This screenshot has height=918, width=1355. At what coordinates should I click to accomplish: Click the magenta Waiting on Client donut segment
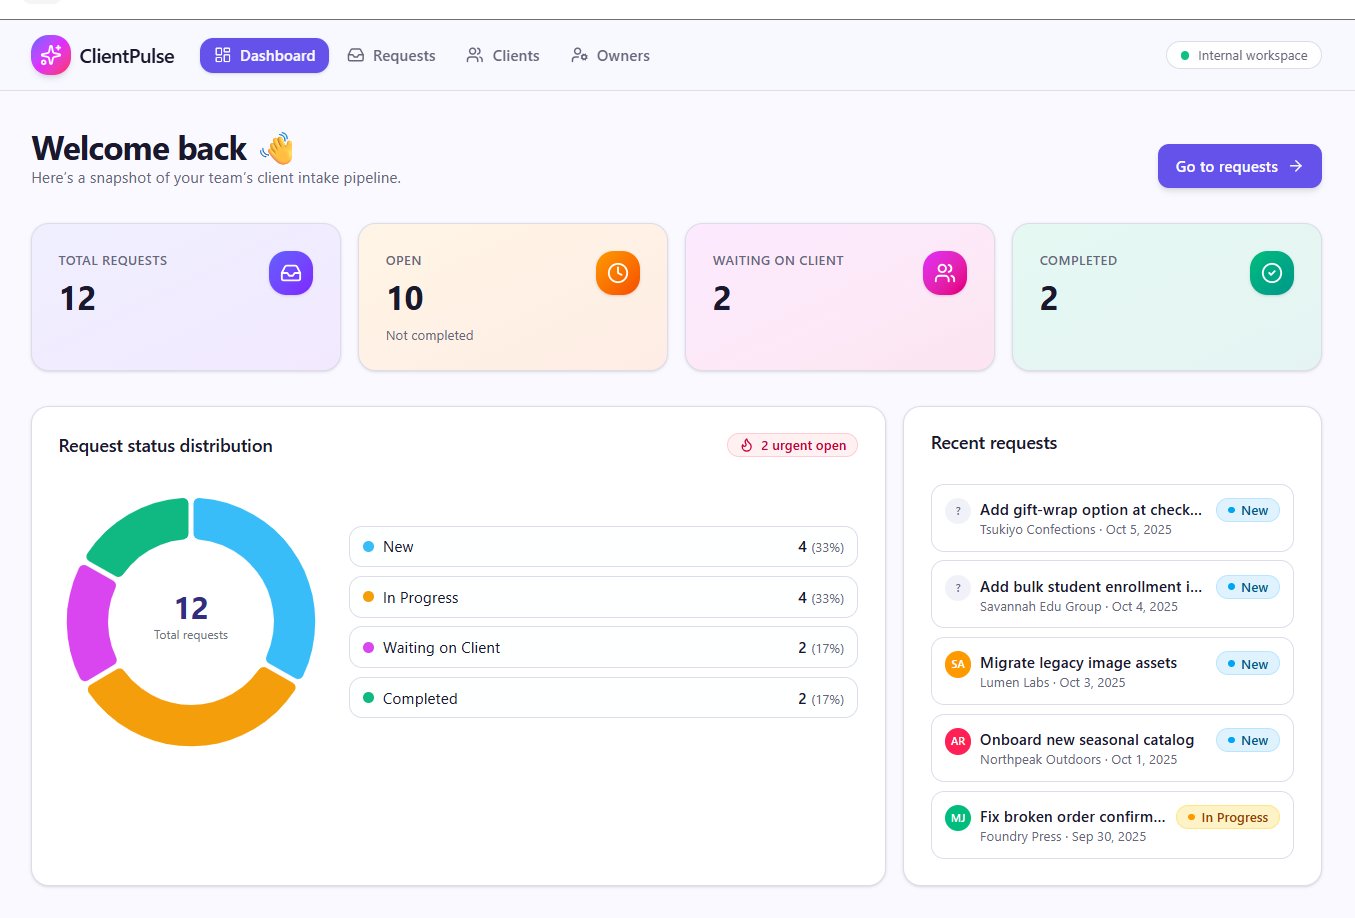pyautogui.click(x=87, y=624)
